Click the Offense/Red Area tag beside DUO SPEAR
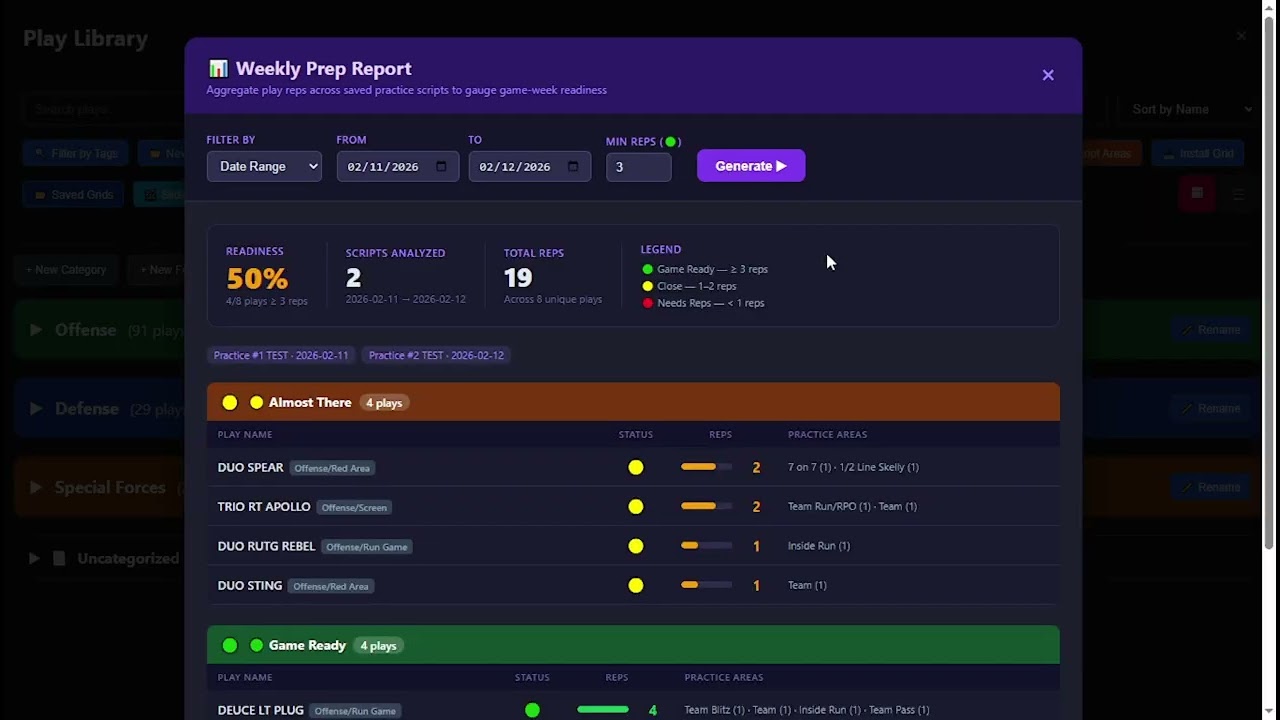Screen dimensions: 1280x720 click(x=332, y=468)
